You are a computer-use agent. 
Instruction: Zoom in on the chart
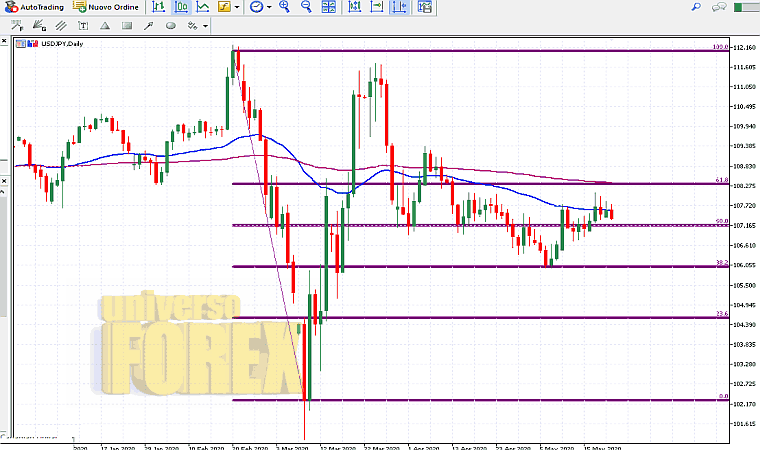tap(284, 7)
